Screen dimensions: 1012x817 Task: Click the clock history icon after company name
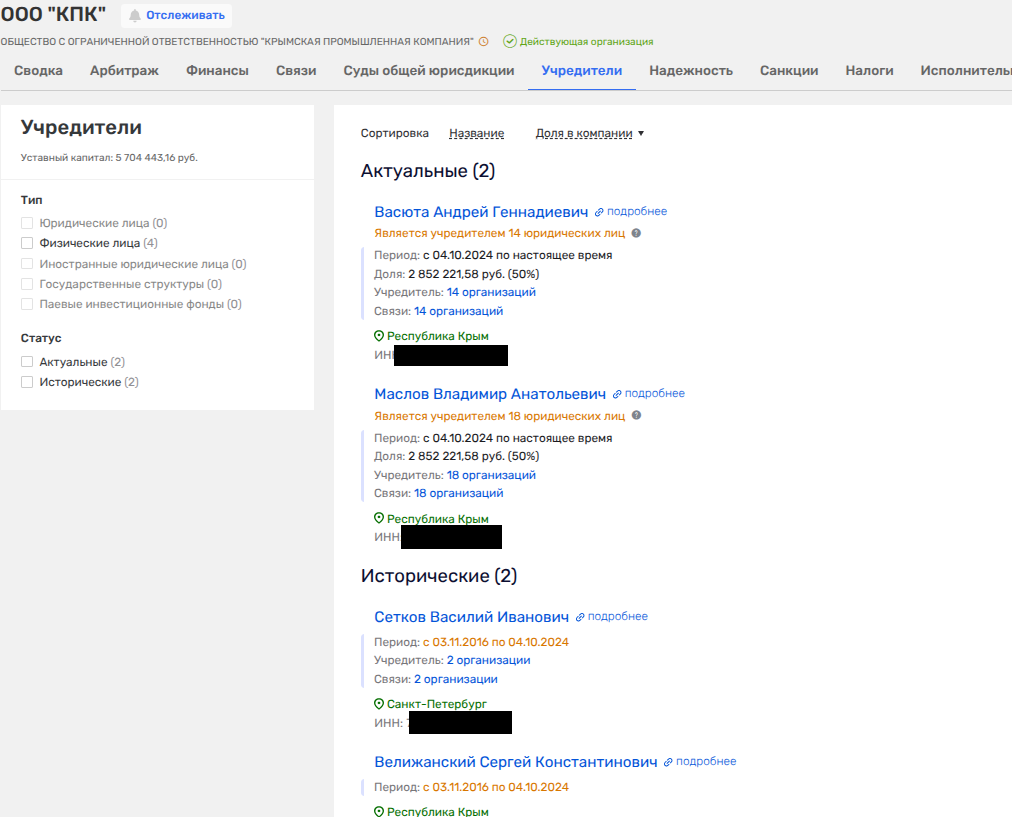(x=484, y=42)
